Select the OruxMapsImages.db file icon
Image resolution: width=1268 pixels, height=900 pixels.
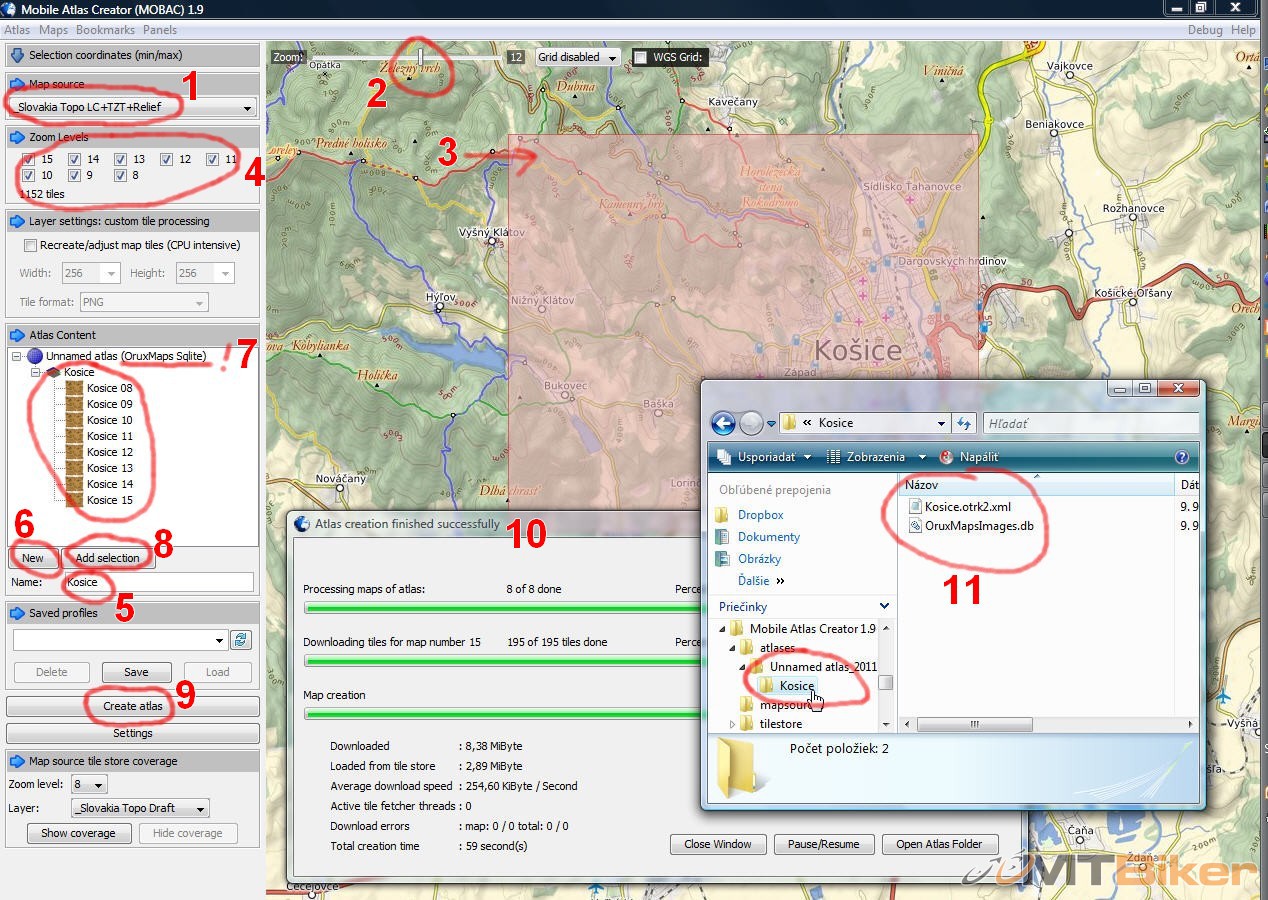coord(915,526)
